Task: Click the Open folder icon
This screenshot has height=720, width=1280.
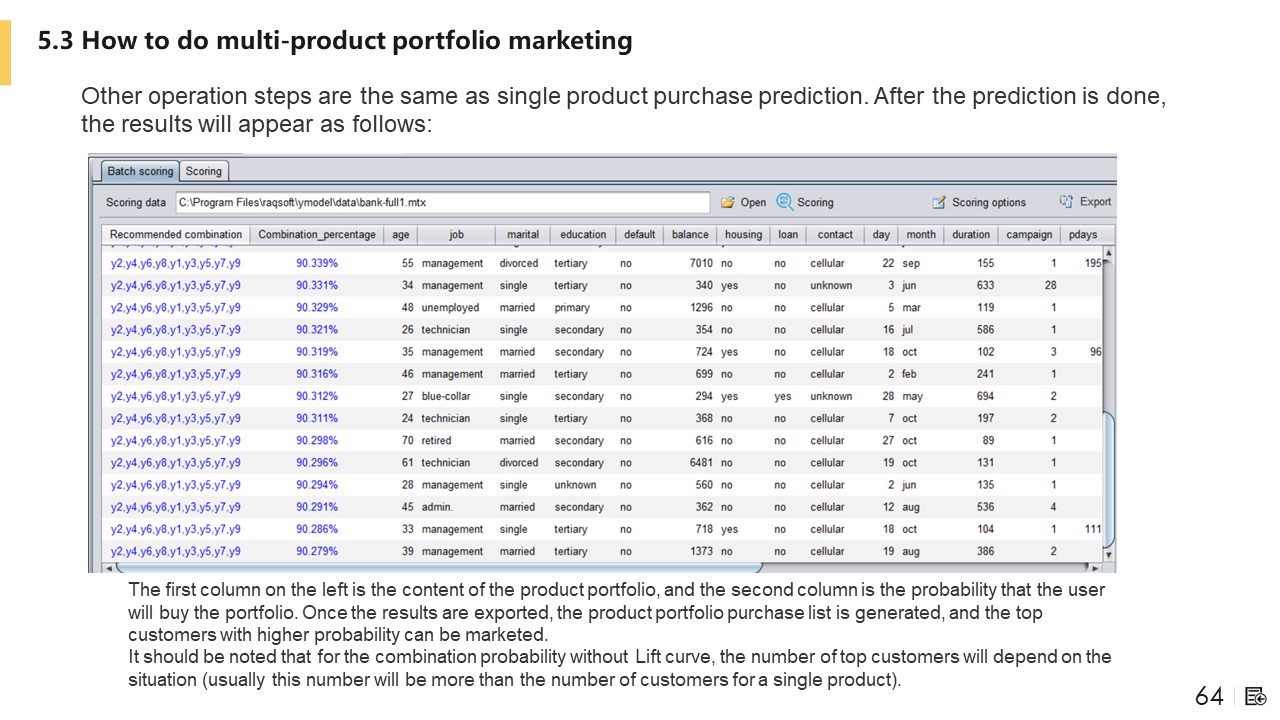Action: (728, 202)
